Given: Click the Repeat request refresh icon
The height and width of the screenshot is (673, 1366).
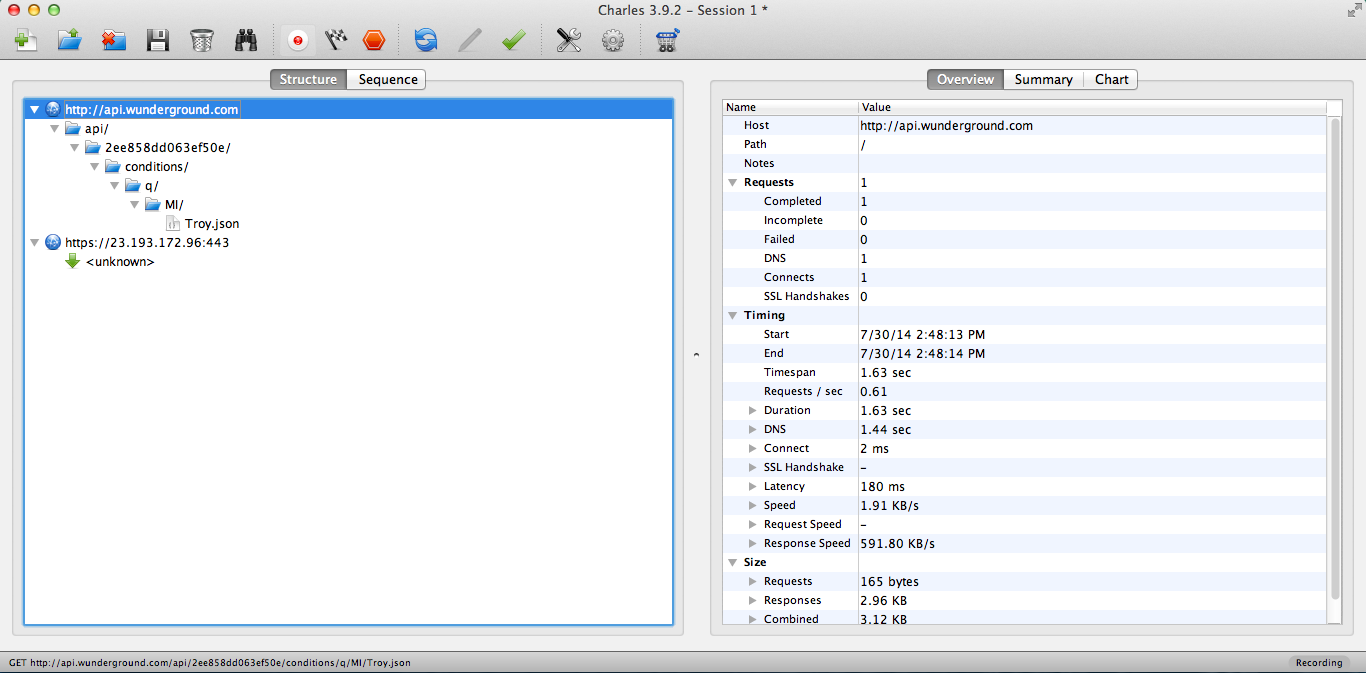Looking at the screenshot, I should (x=426, y=40).
